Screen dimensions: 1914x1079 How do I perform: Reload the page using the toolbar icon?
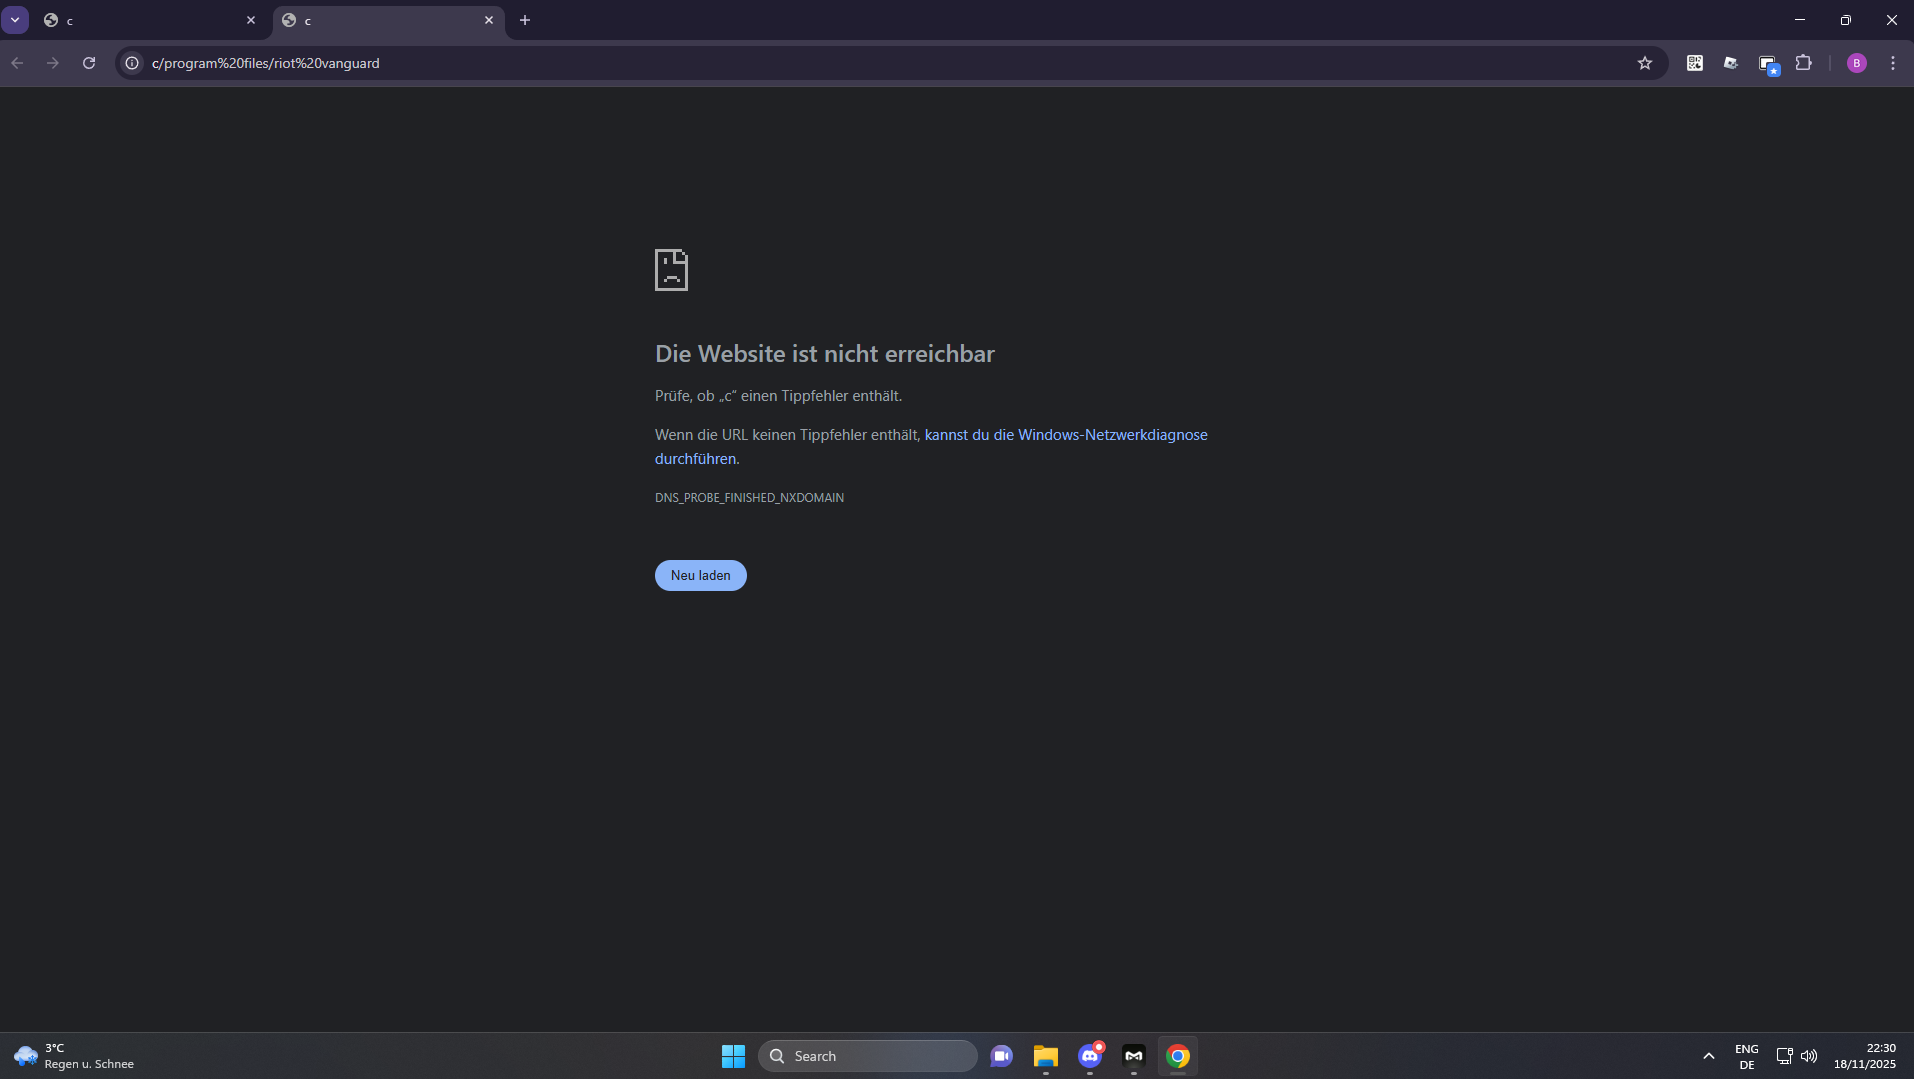pos(89,63)
